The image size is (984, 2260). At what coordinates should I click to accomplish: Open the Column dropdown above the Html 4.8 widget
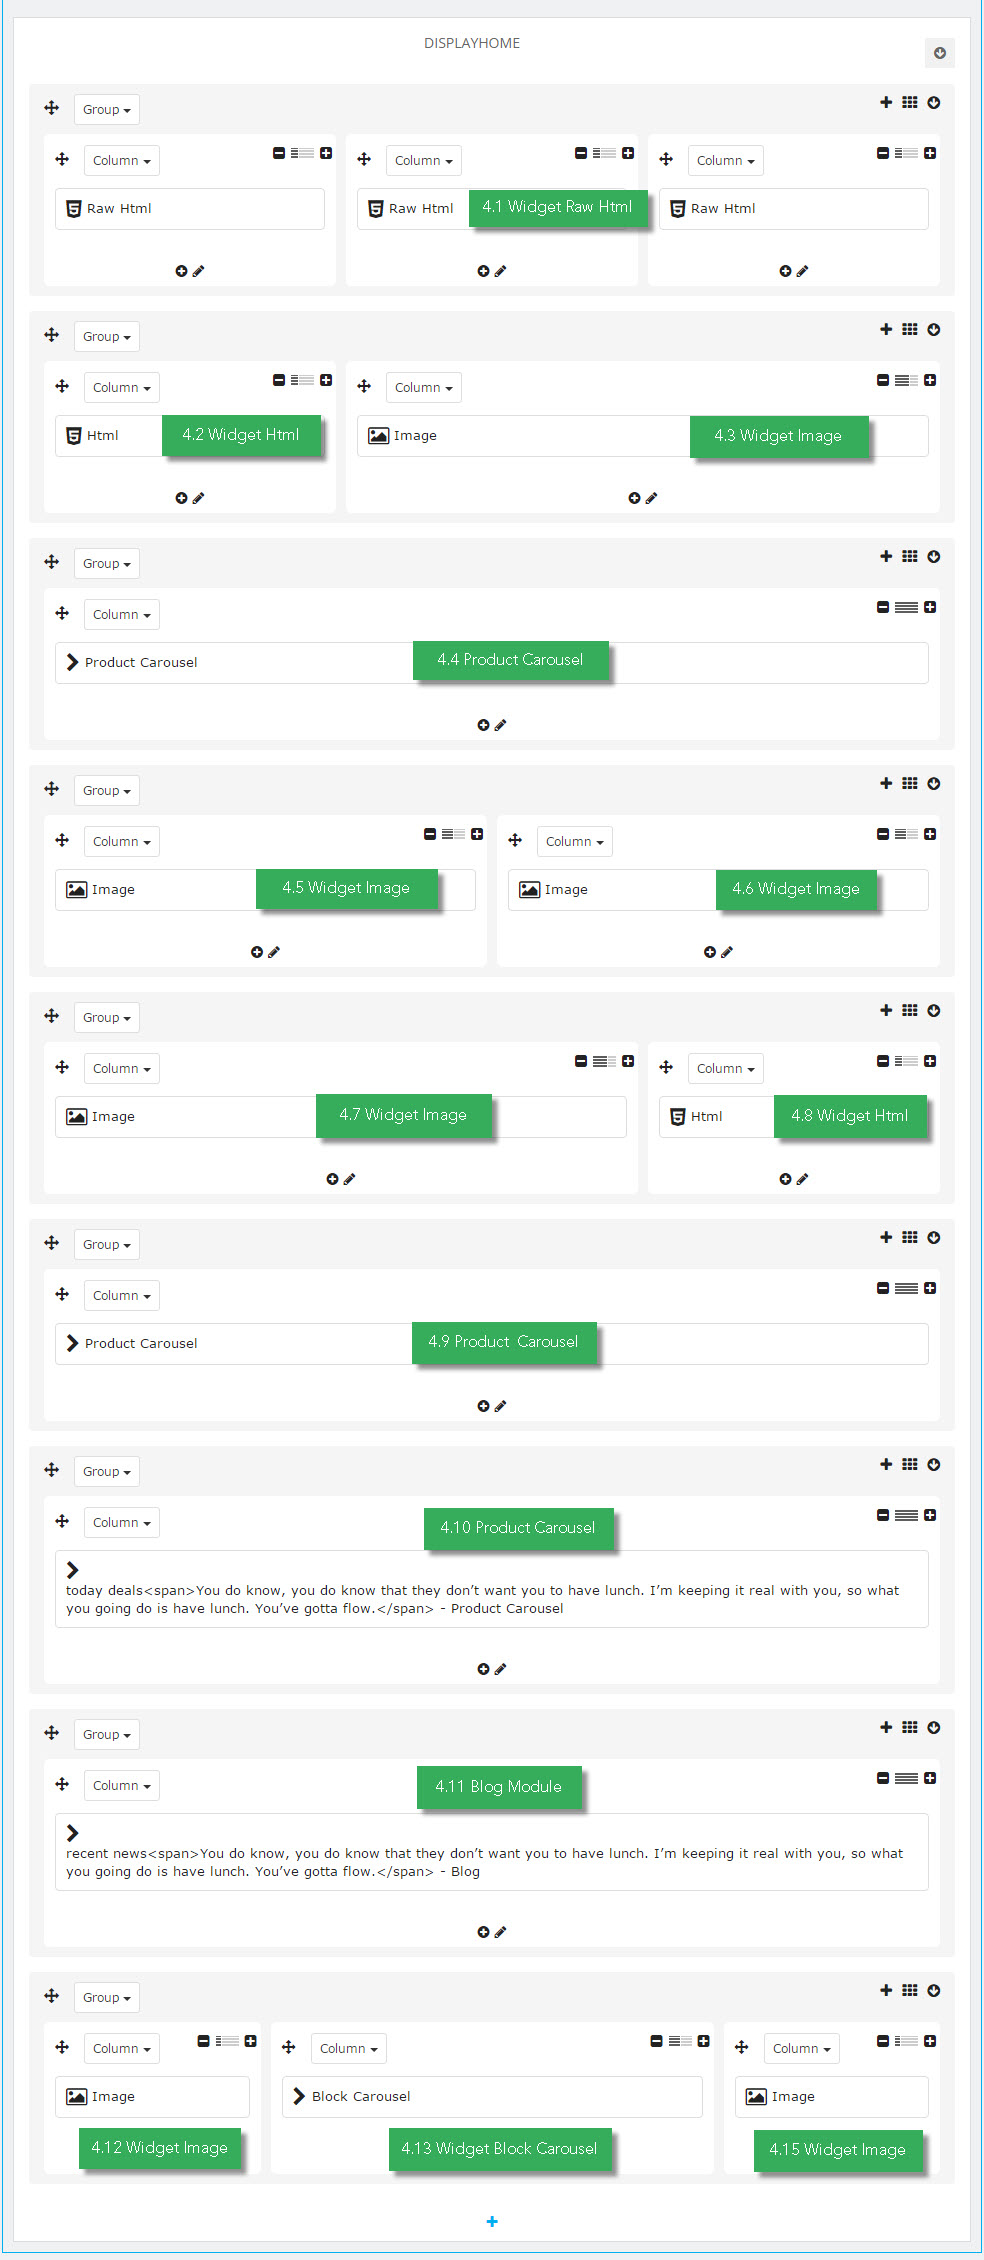[725, 1068]
